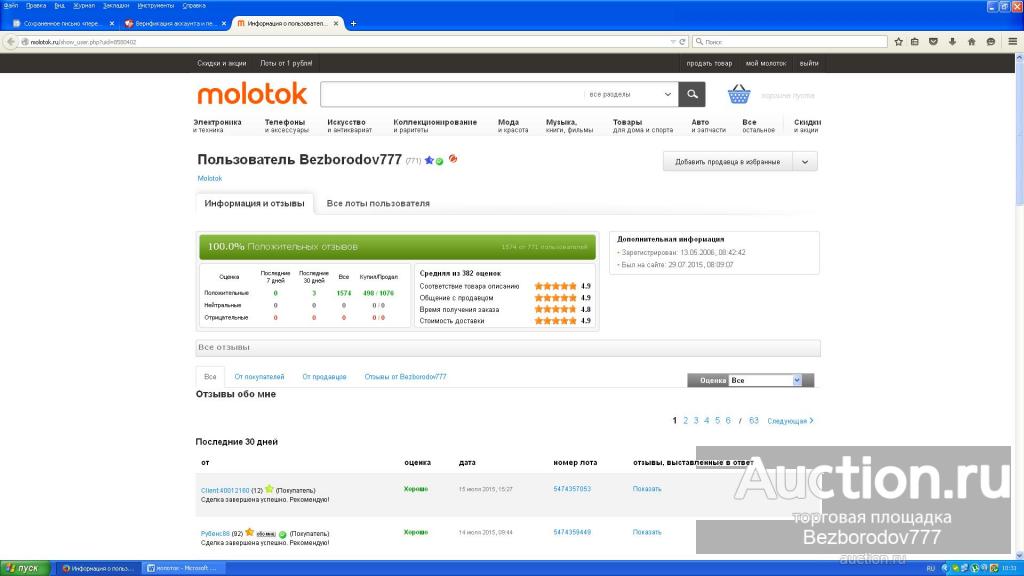1024x576 pixels.
Task: Open the URL bar history dropdown arrow
Action: tap(673, 42)
